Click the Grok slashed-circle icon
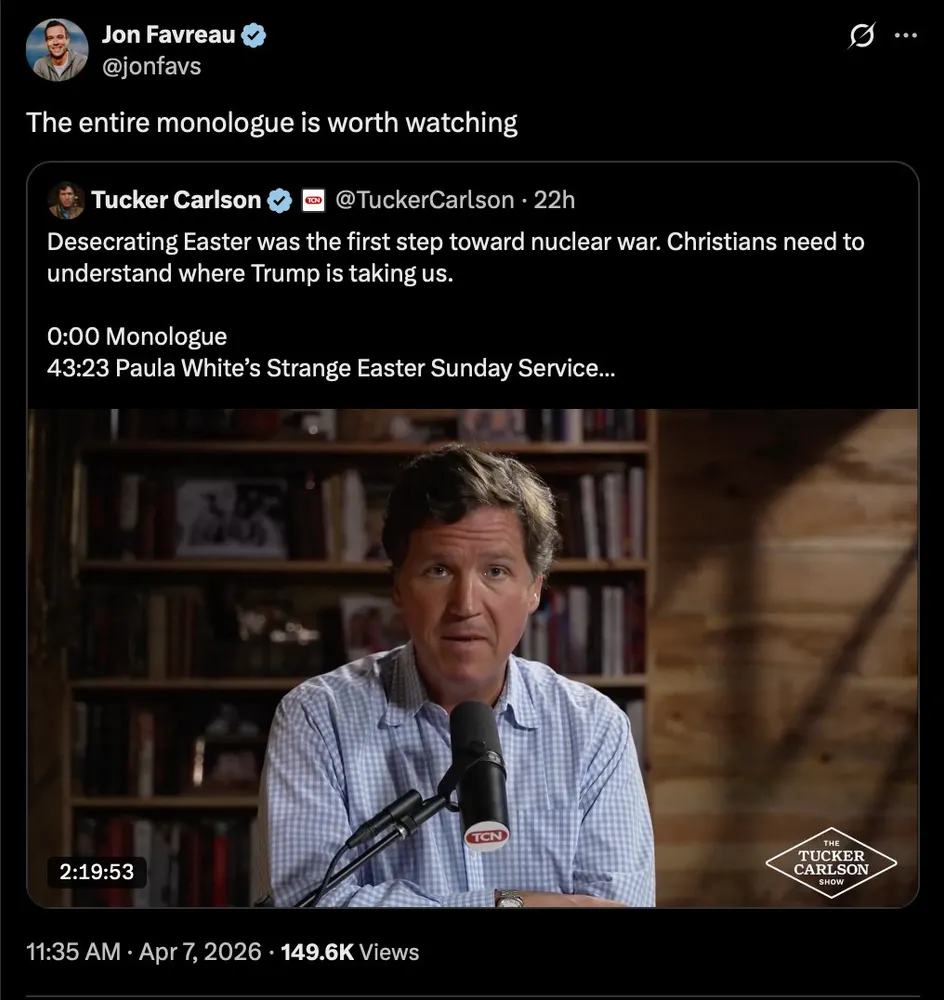944x1000 pixels. click(x=859, y=36)
